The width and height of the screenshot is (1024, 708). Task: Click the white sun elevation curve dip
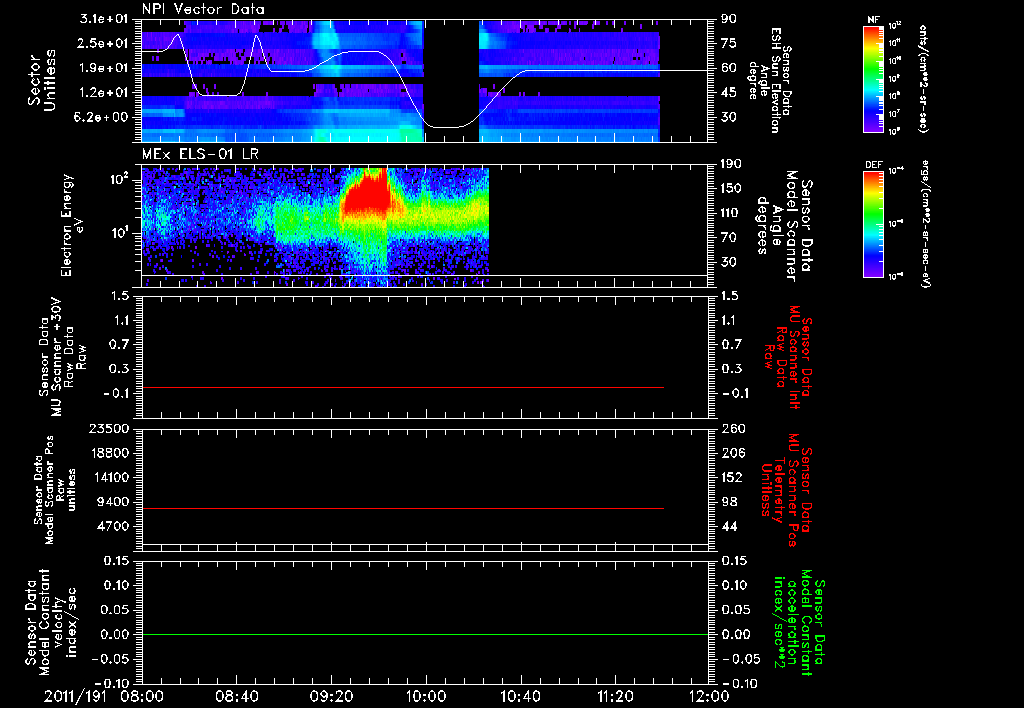tap(448, 125)
